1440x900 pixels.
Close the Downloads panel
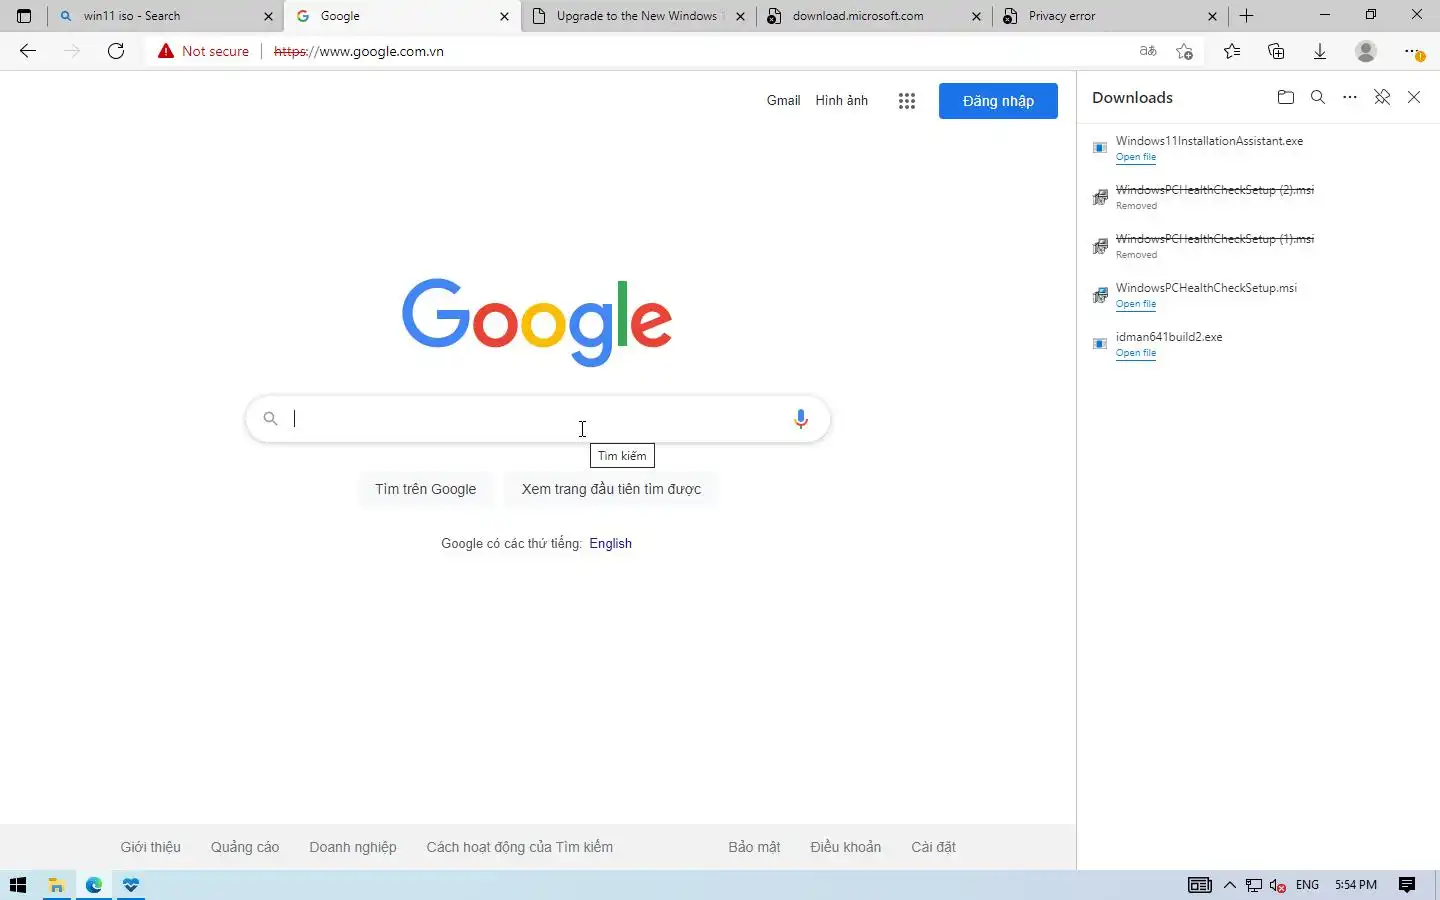(1414, 97)
